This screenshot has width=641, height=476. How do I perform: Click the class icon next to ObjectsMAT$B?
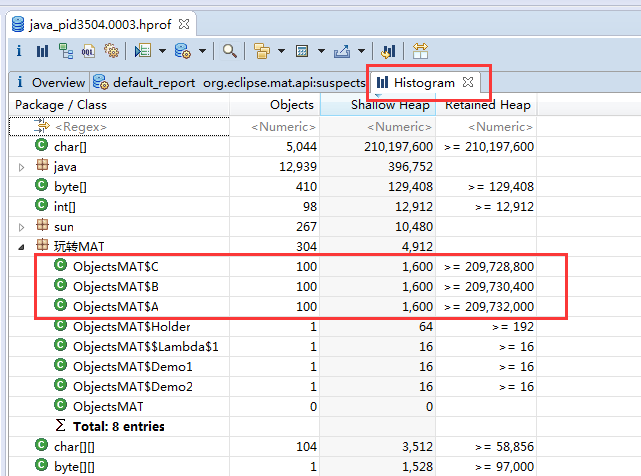coord(61,285)
